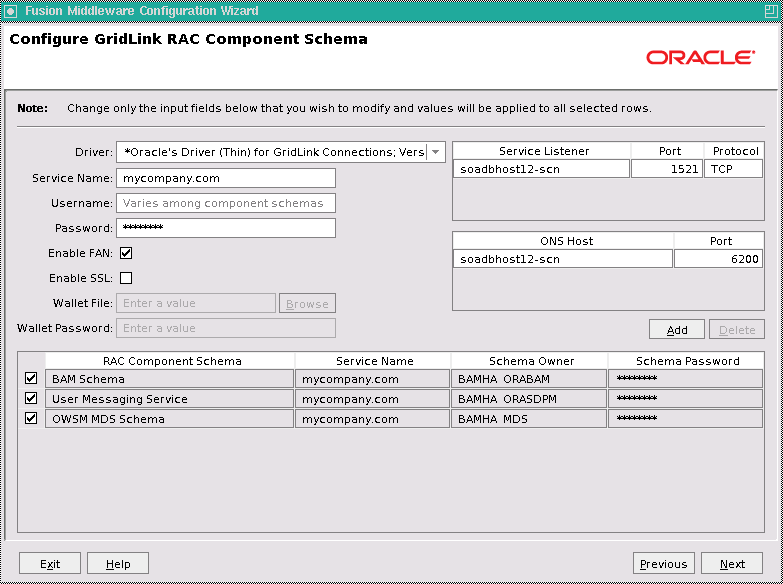Viewport: 783px width, 584px height.
Task: Select the Password field
Action: [226, 228]
